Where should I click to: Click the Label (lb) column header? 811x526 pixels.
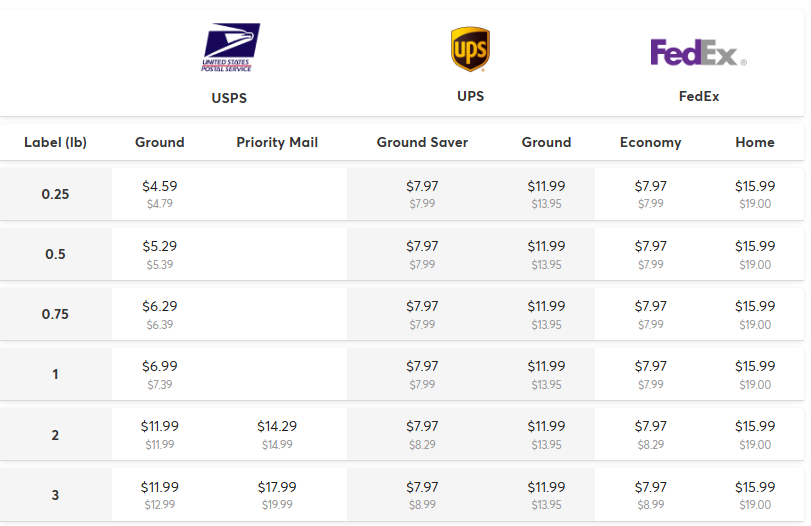[x=55, y=142]
